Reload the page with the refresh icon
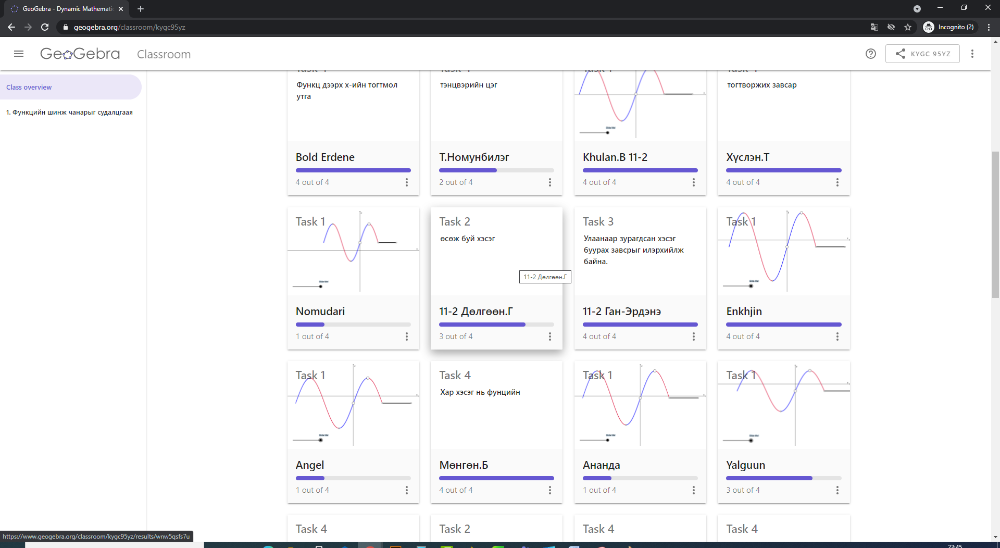This screenshot has width=1000, height=548. pos(45,27)
